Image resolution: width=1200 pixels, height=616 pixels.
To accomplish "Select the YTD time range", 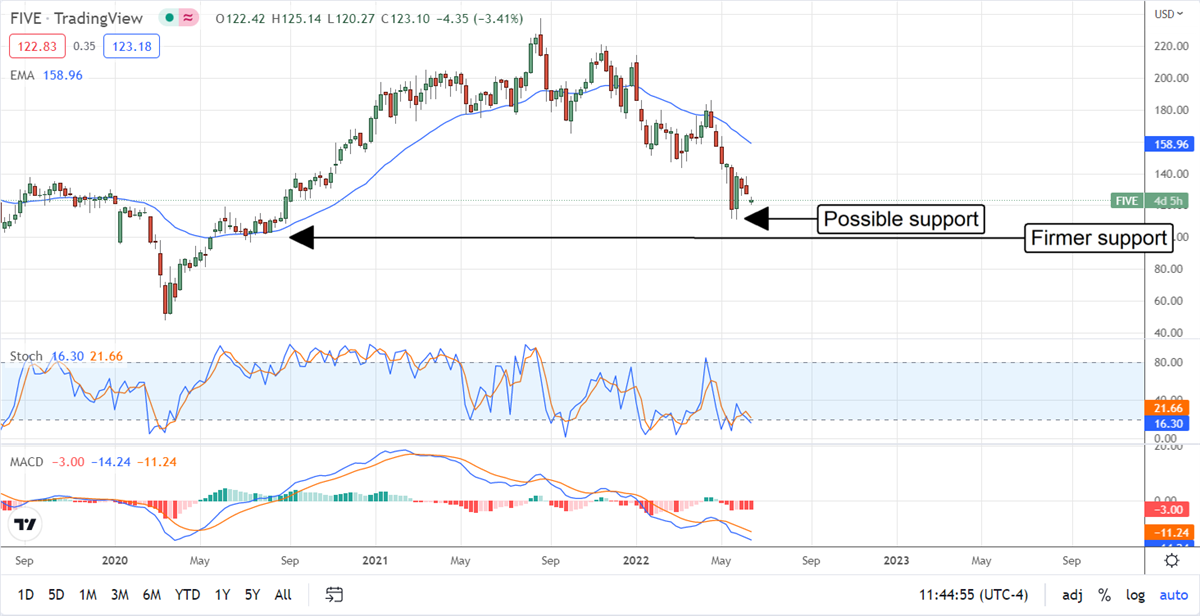I will pyautogui.click(x=186, y=595).
